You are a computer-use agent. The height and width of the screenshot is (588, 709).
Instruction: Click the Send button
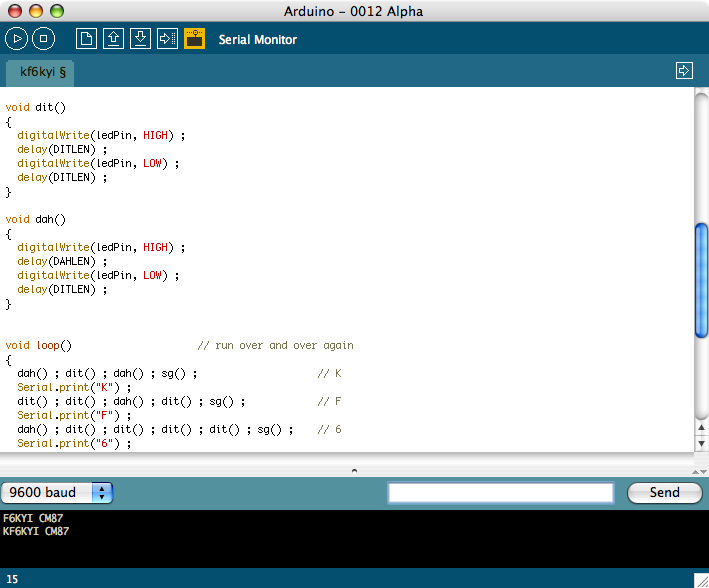pos(664,493)
